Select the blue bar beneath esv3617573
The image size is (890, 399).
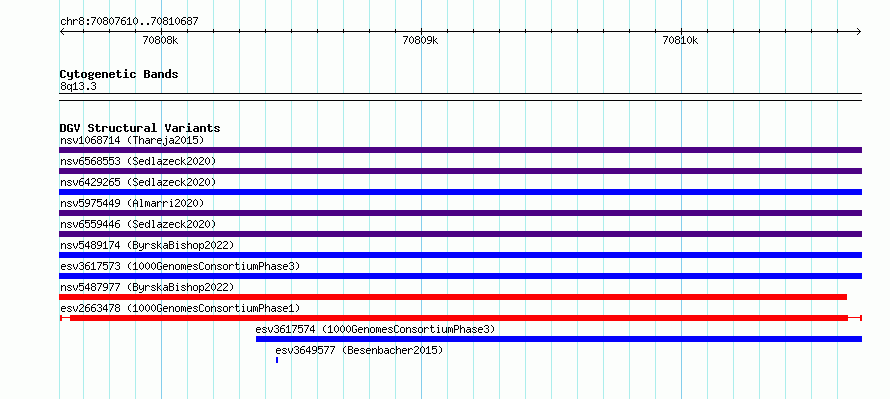click(460, 276)
